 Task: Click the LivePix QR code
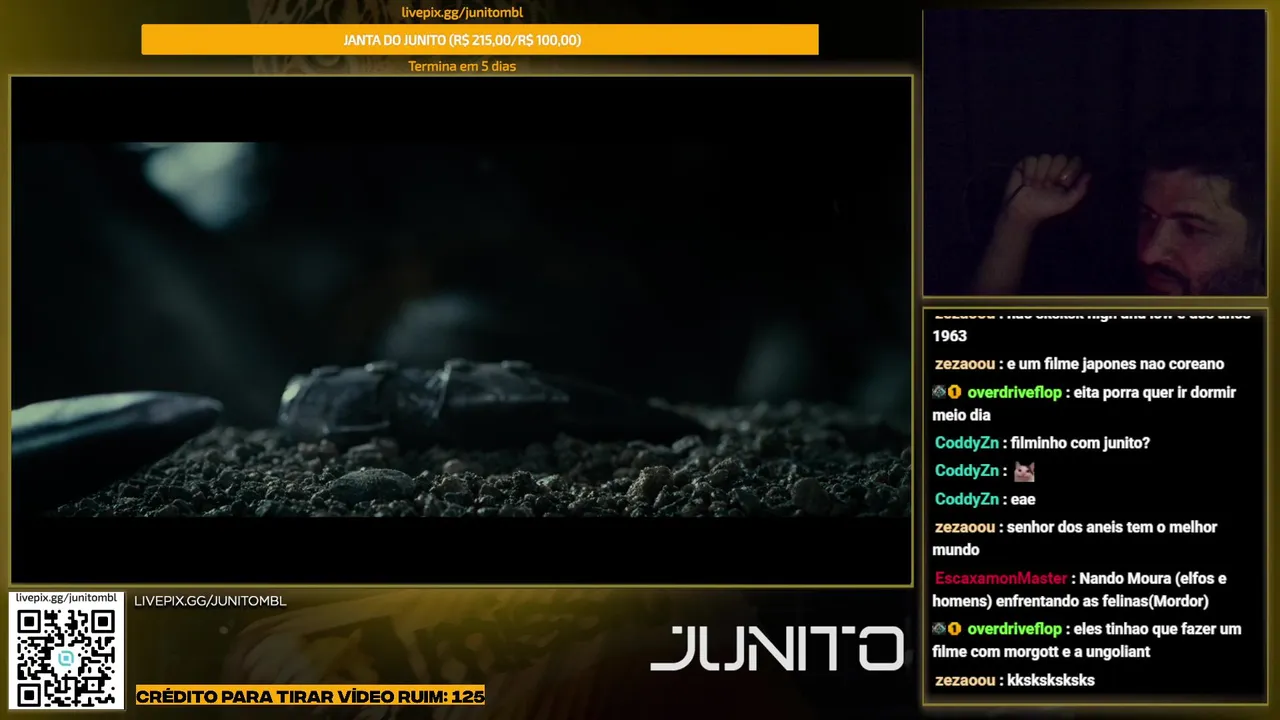pos(66,657)
